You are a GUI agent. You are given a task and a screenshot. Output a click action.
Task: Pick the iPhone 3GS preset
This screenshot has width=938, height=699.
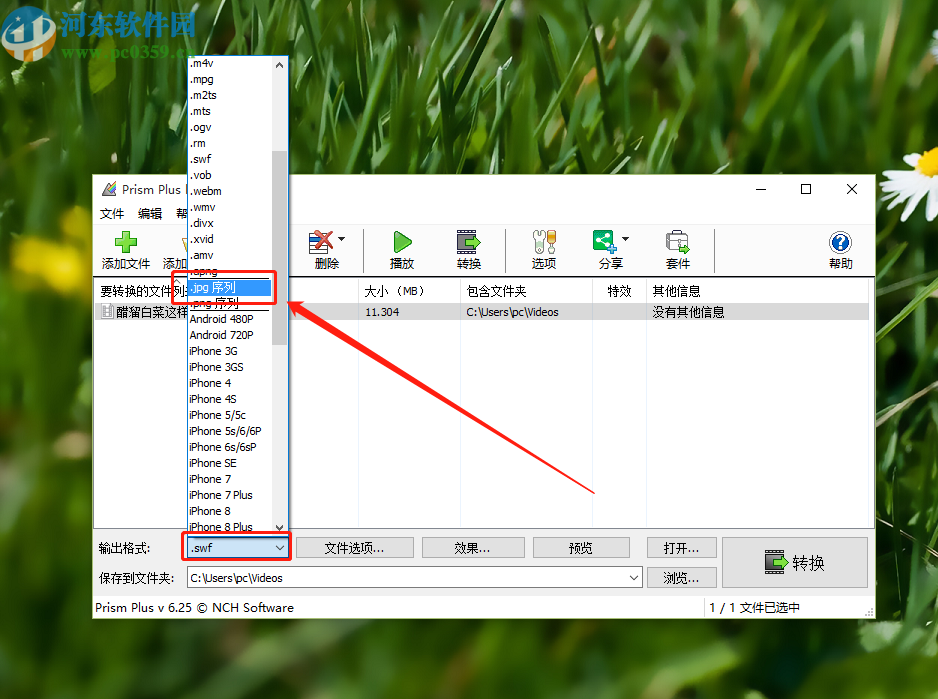point(230,367)
